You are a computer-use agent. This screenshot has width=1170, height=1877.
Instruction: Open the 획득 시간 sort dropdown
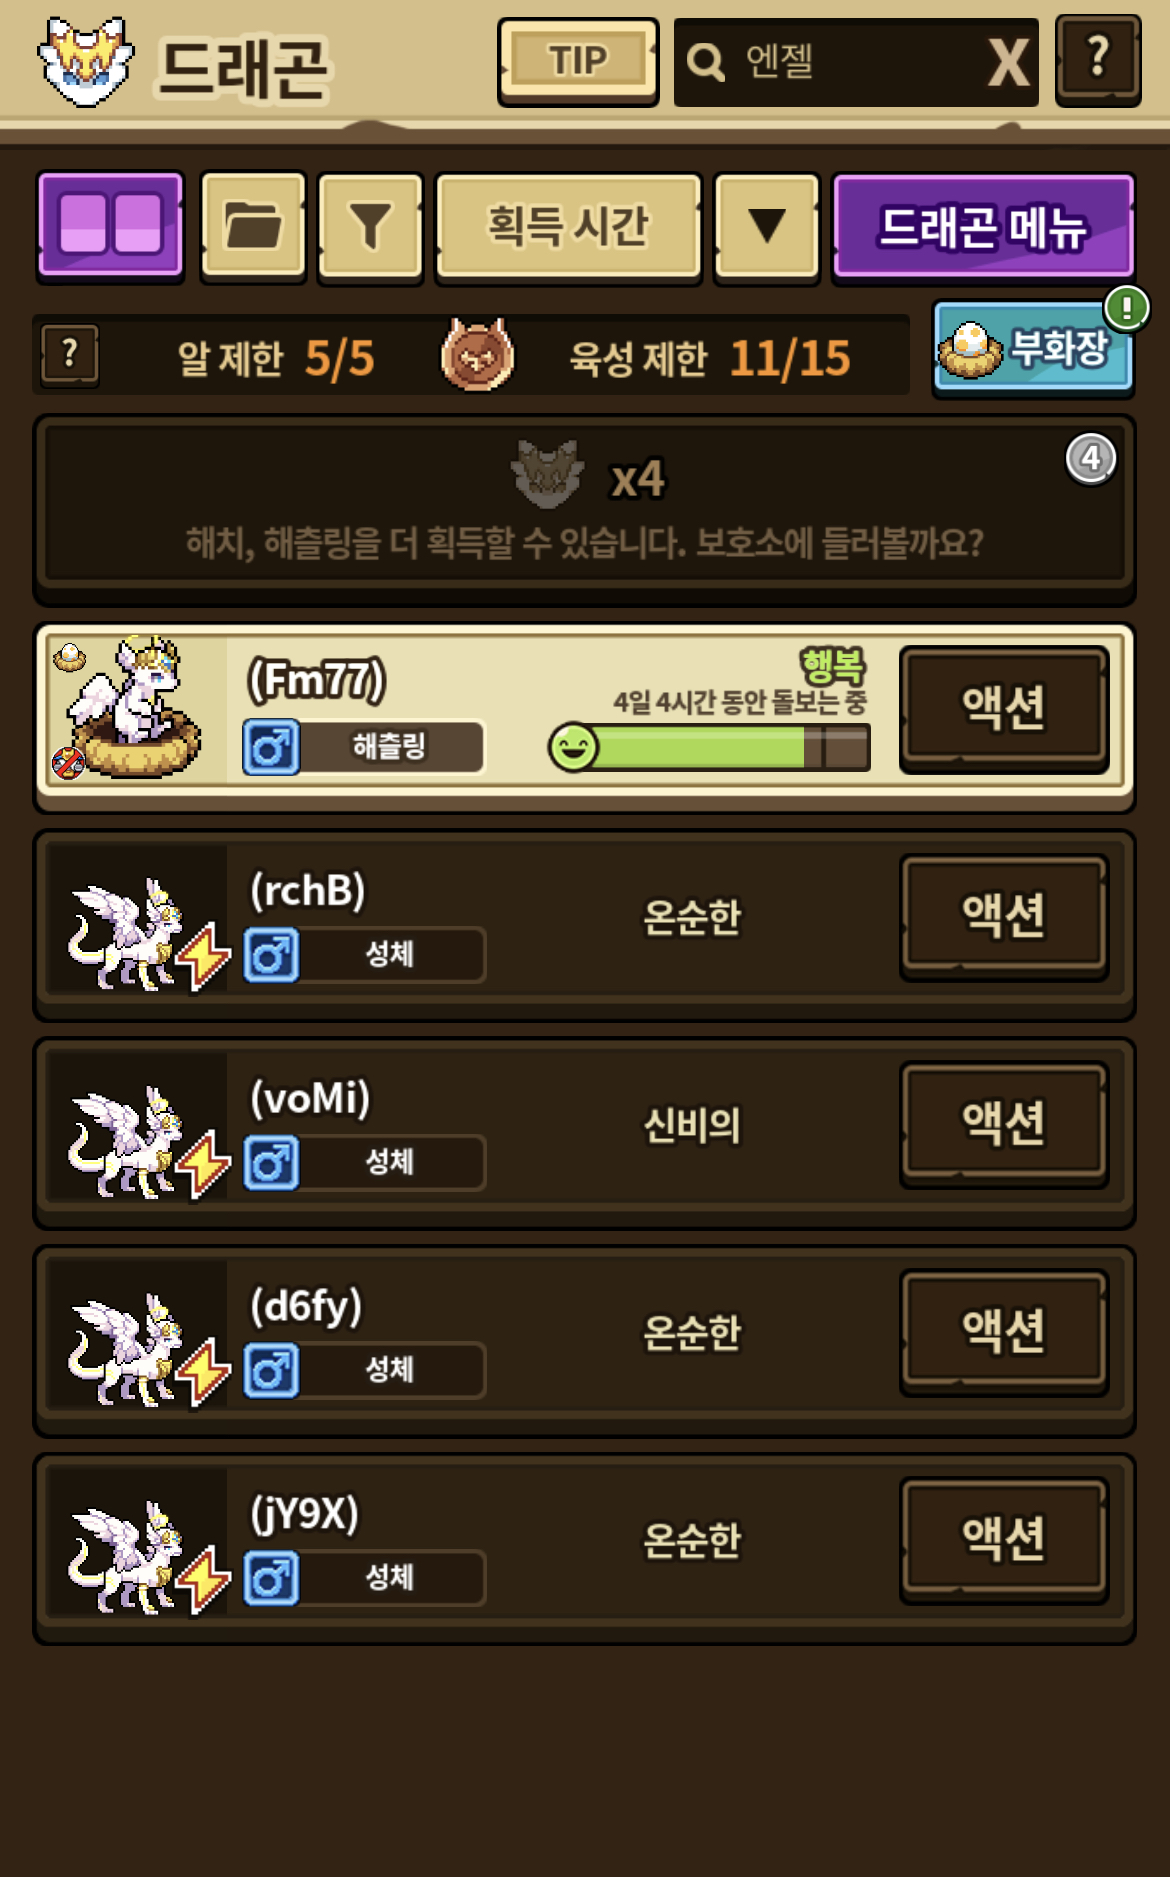click(568, 226)
